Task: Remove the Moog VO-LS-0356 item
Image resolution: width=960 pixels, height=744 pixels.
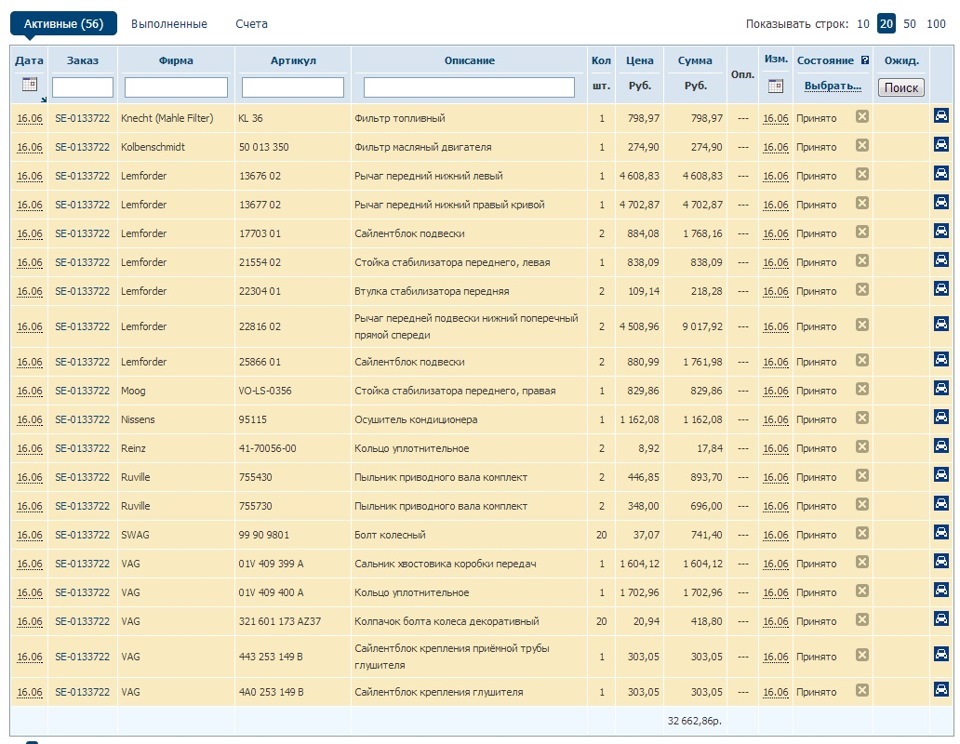Action: (x=862, y=389)
